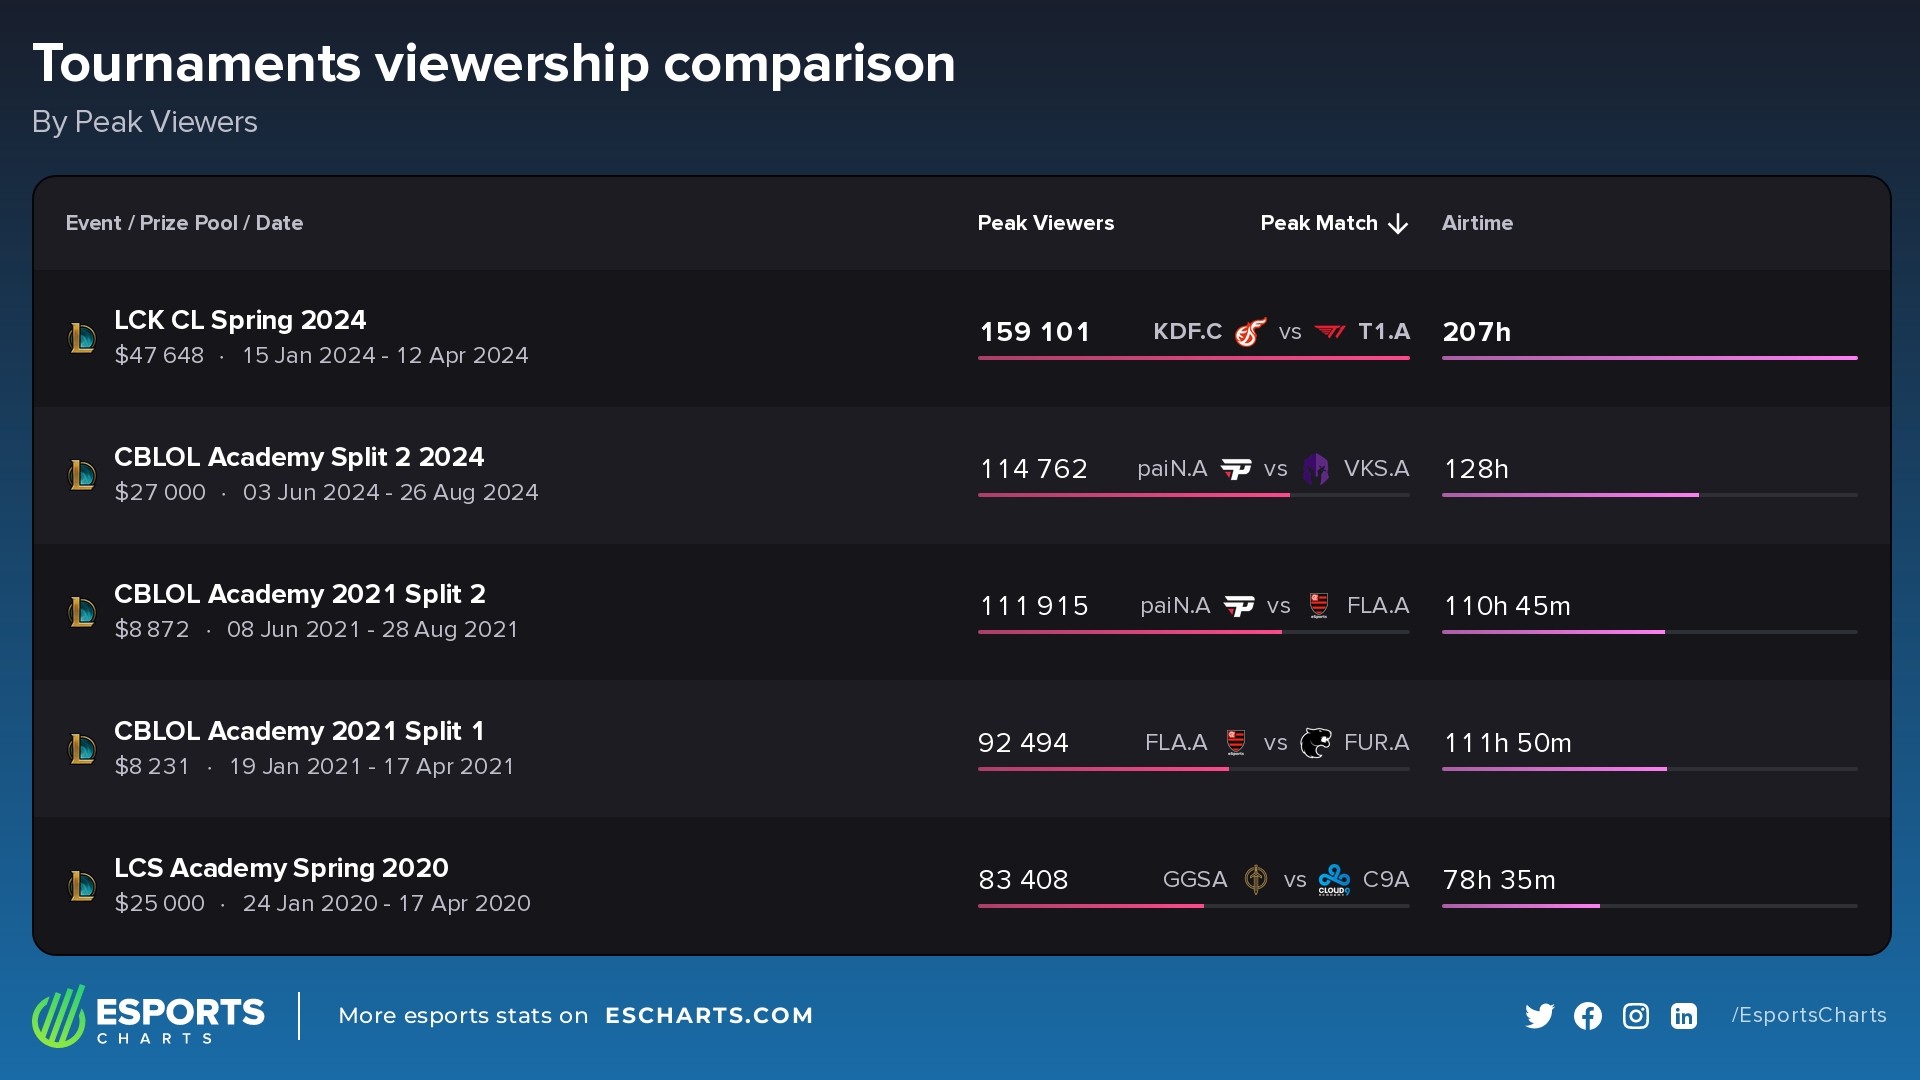The width and height of the screenshot is (1920, 1080).
Task: Open the Twitter social profile
Action: point(1540,1015)
